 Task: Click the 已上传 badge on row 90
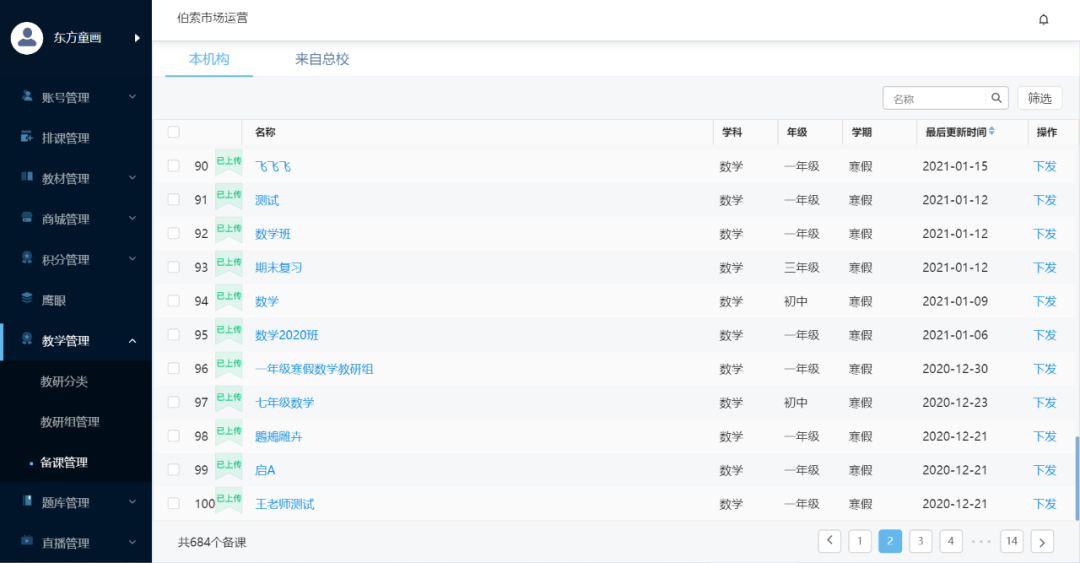(229, 162)
